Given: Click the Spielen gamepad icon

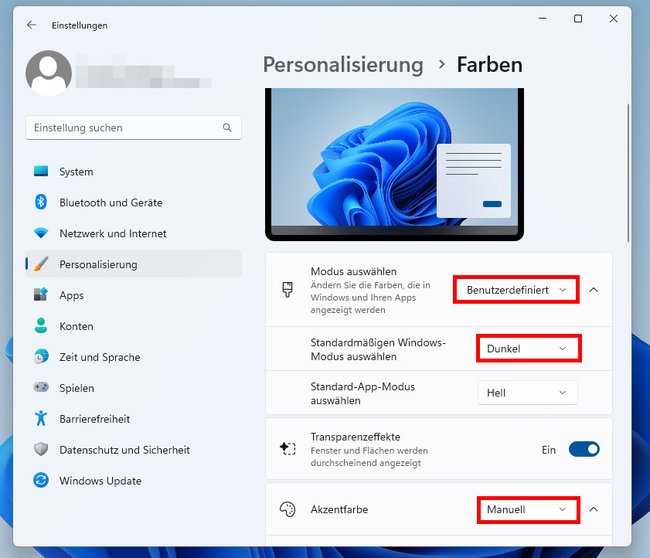Looking at the screenshot, I should 41,387.
